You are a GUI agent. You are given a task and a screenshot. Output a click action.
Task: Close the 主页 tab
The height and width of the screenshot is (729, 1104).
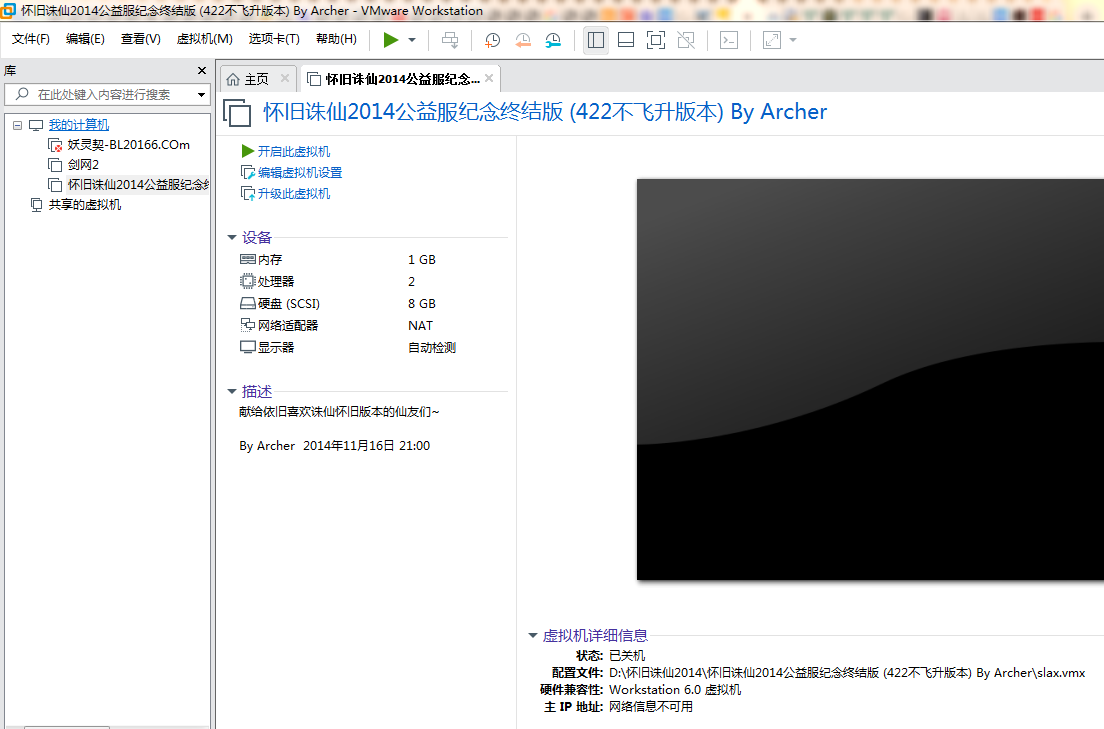click(284, 78)
